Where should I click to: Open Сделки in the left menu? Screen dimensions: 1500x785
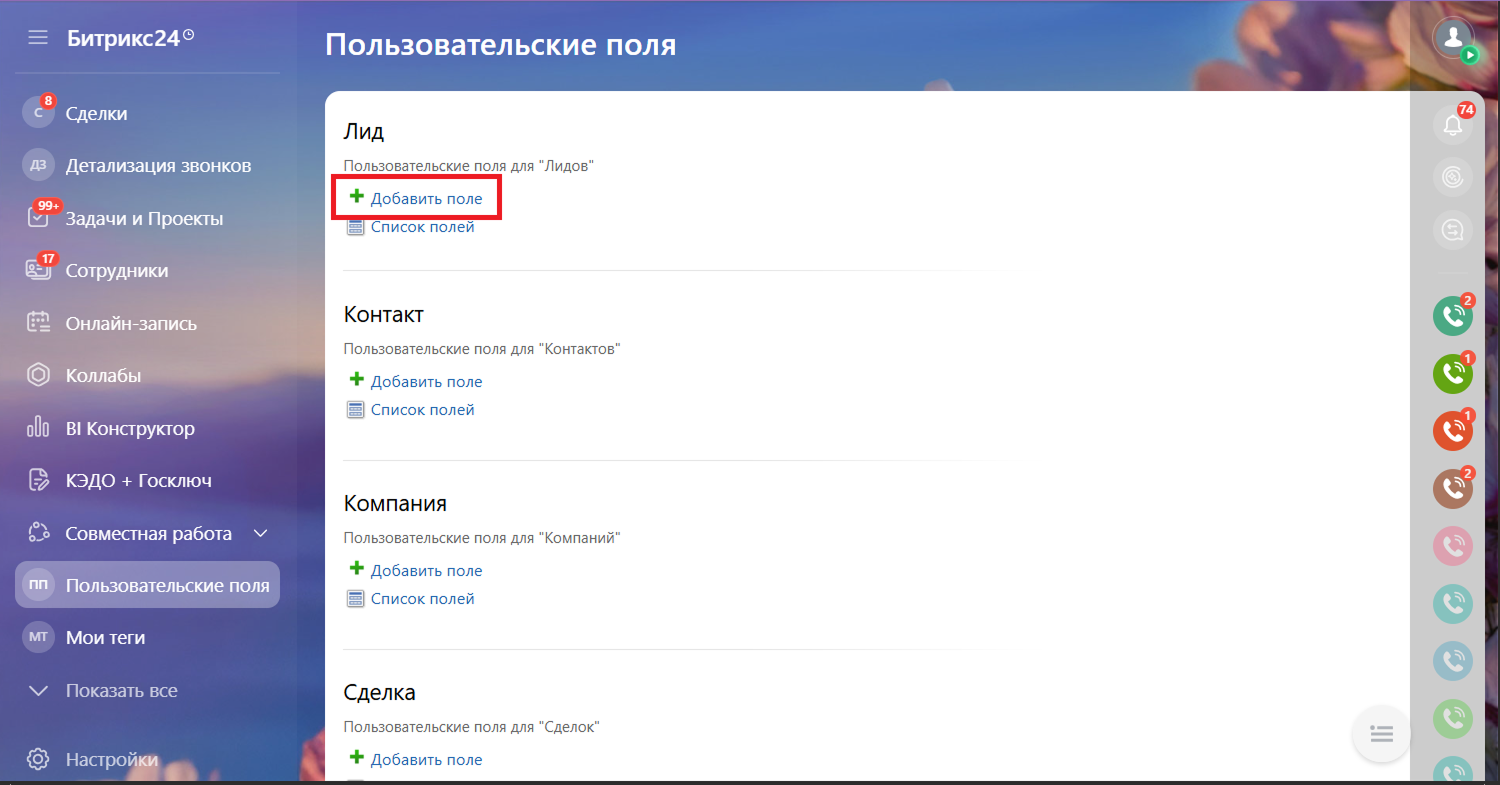96,113
